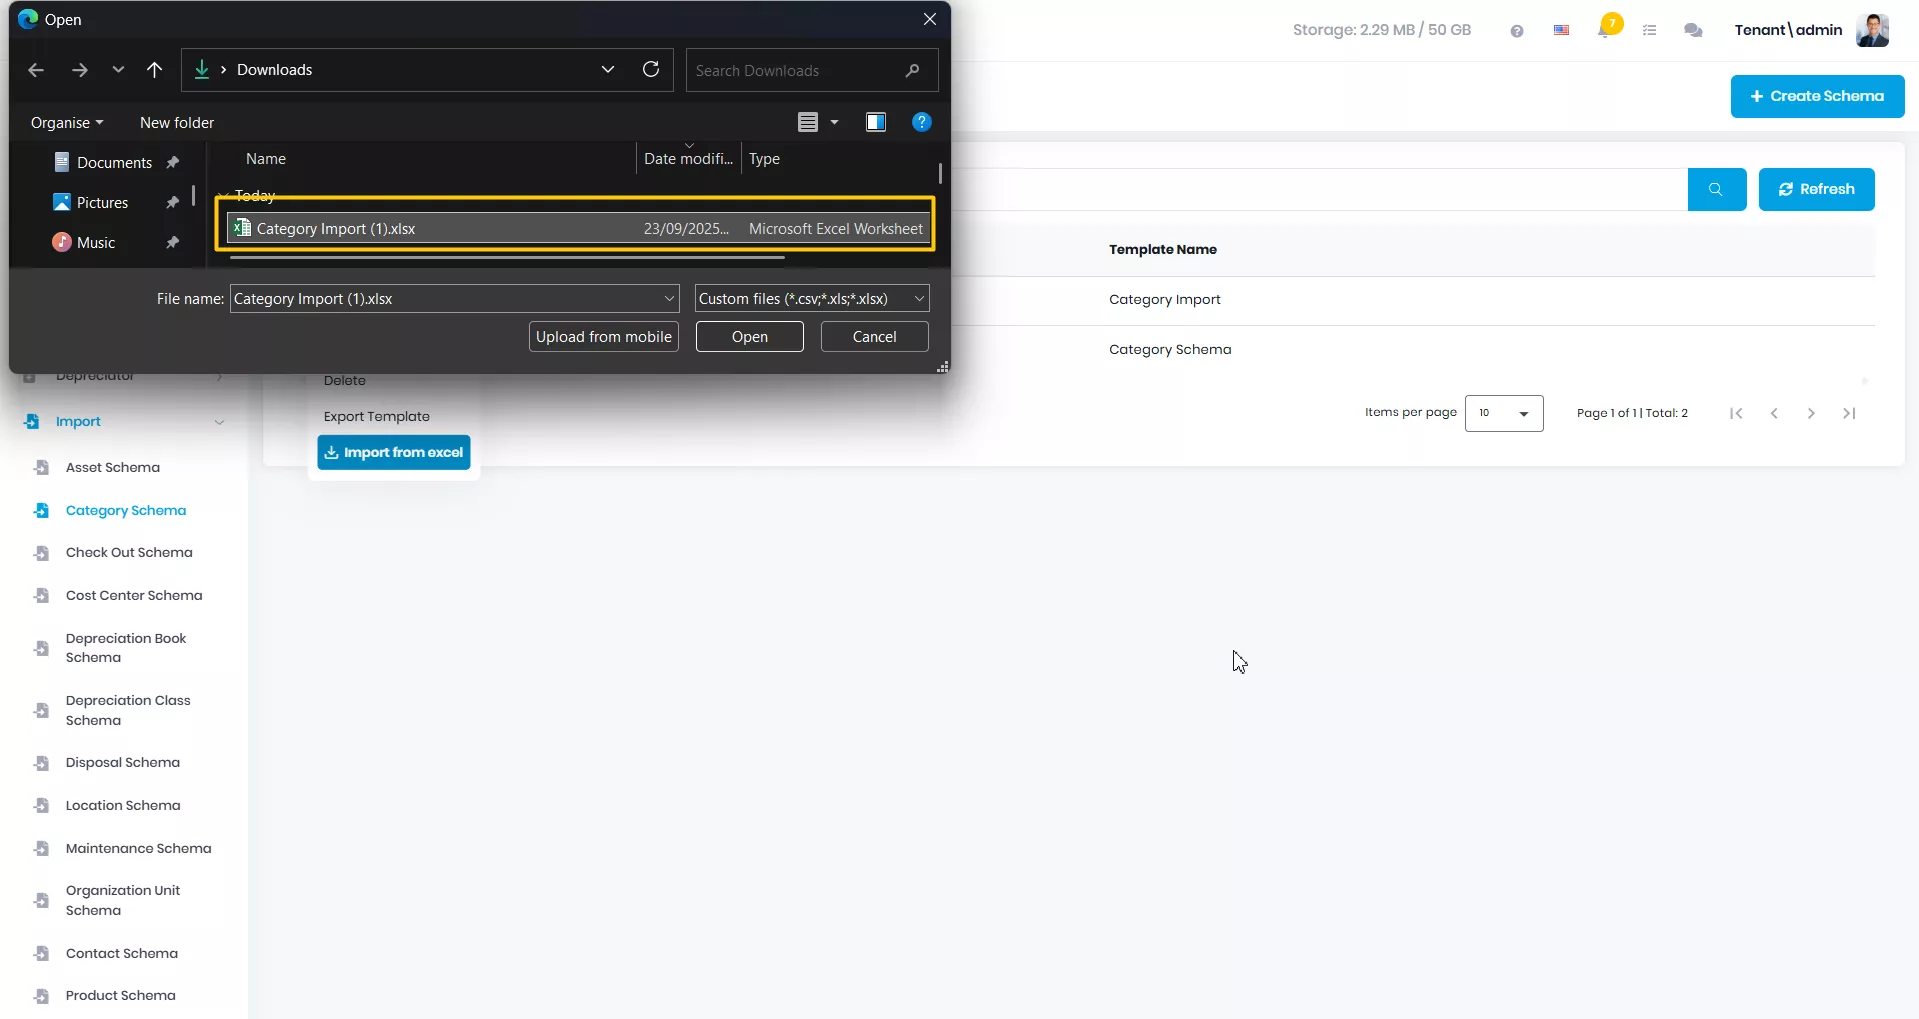Open the chat icon in header
Image resolution: width=1919 pixels, height=1019 pixels.
pos(1693,31)
